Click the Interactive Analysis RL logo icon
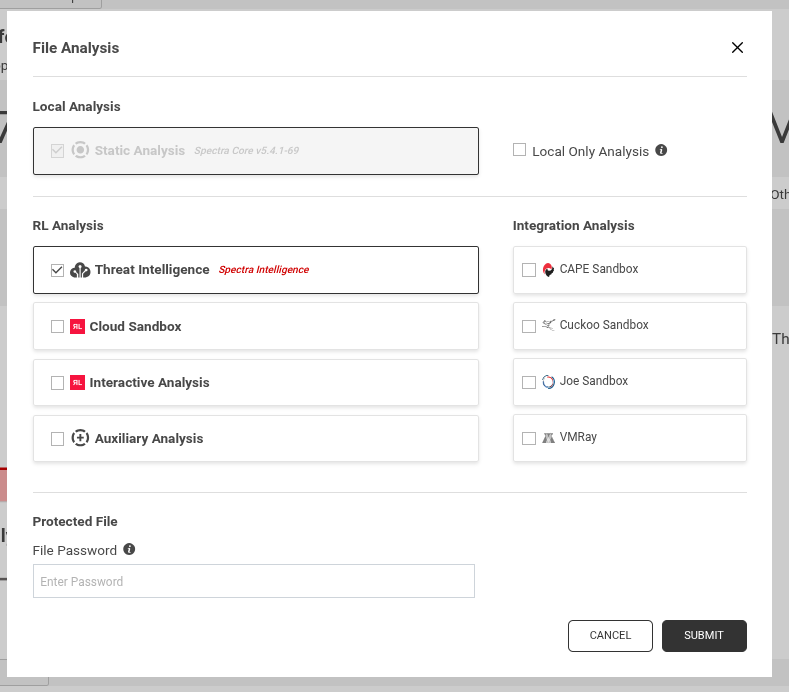The width and height of the screenshot is (789, 692). [x=77, y=382]
